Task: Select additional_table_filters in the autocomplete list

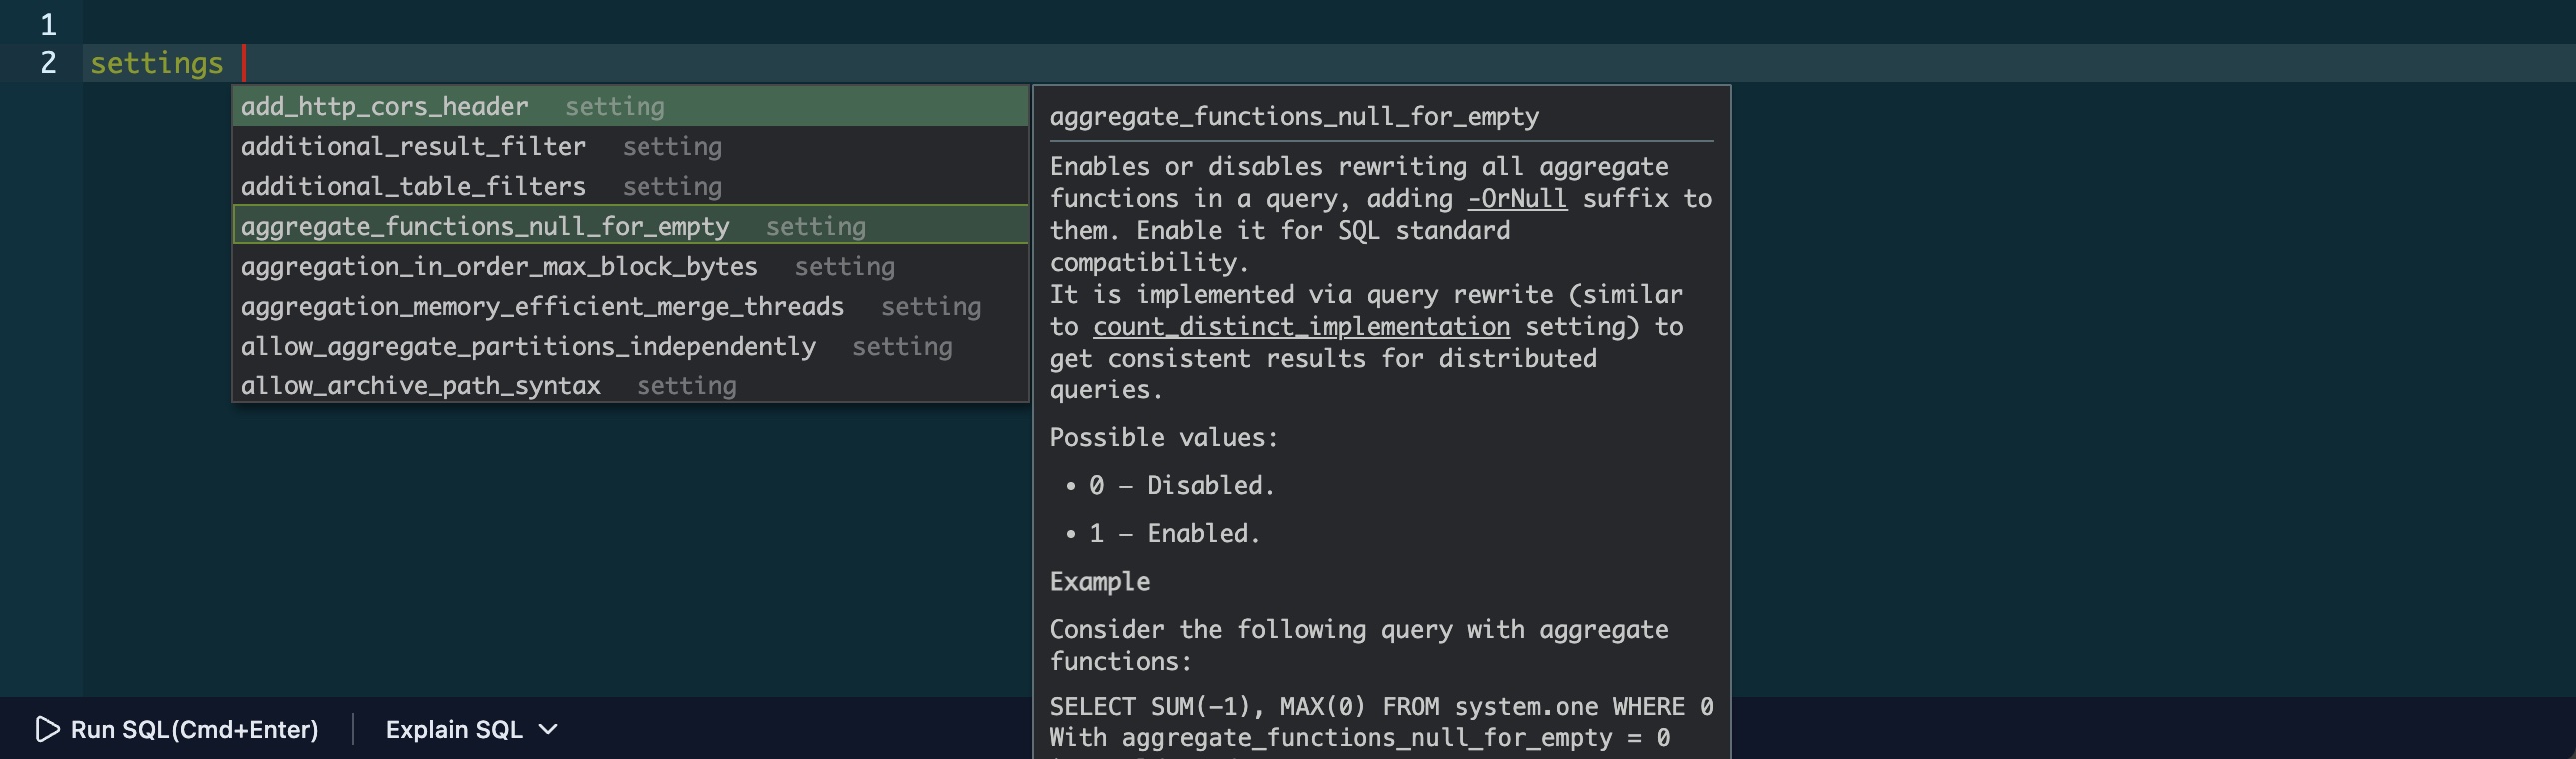Action: [413, 186]
